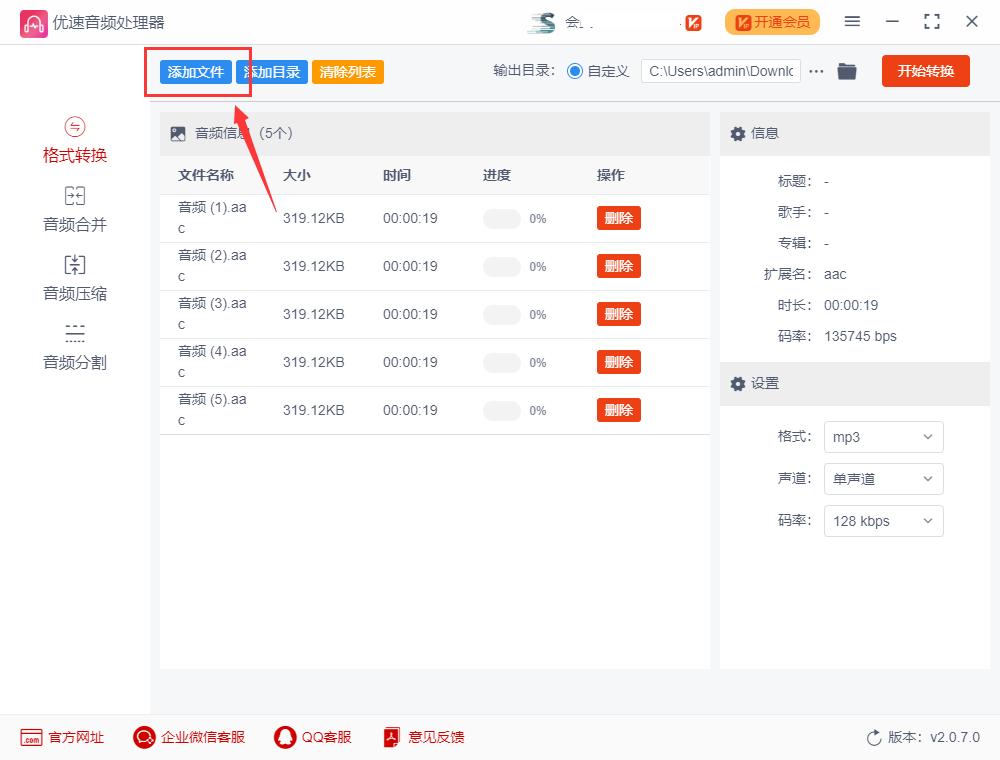This screenshot has width=1000, height=760.
Task: Click the 添加文件 add files button
Action: 196,71
